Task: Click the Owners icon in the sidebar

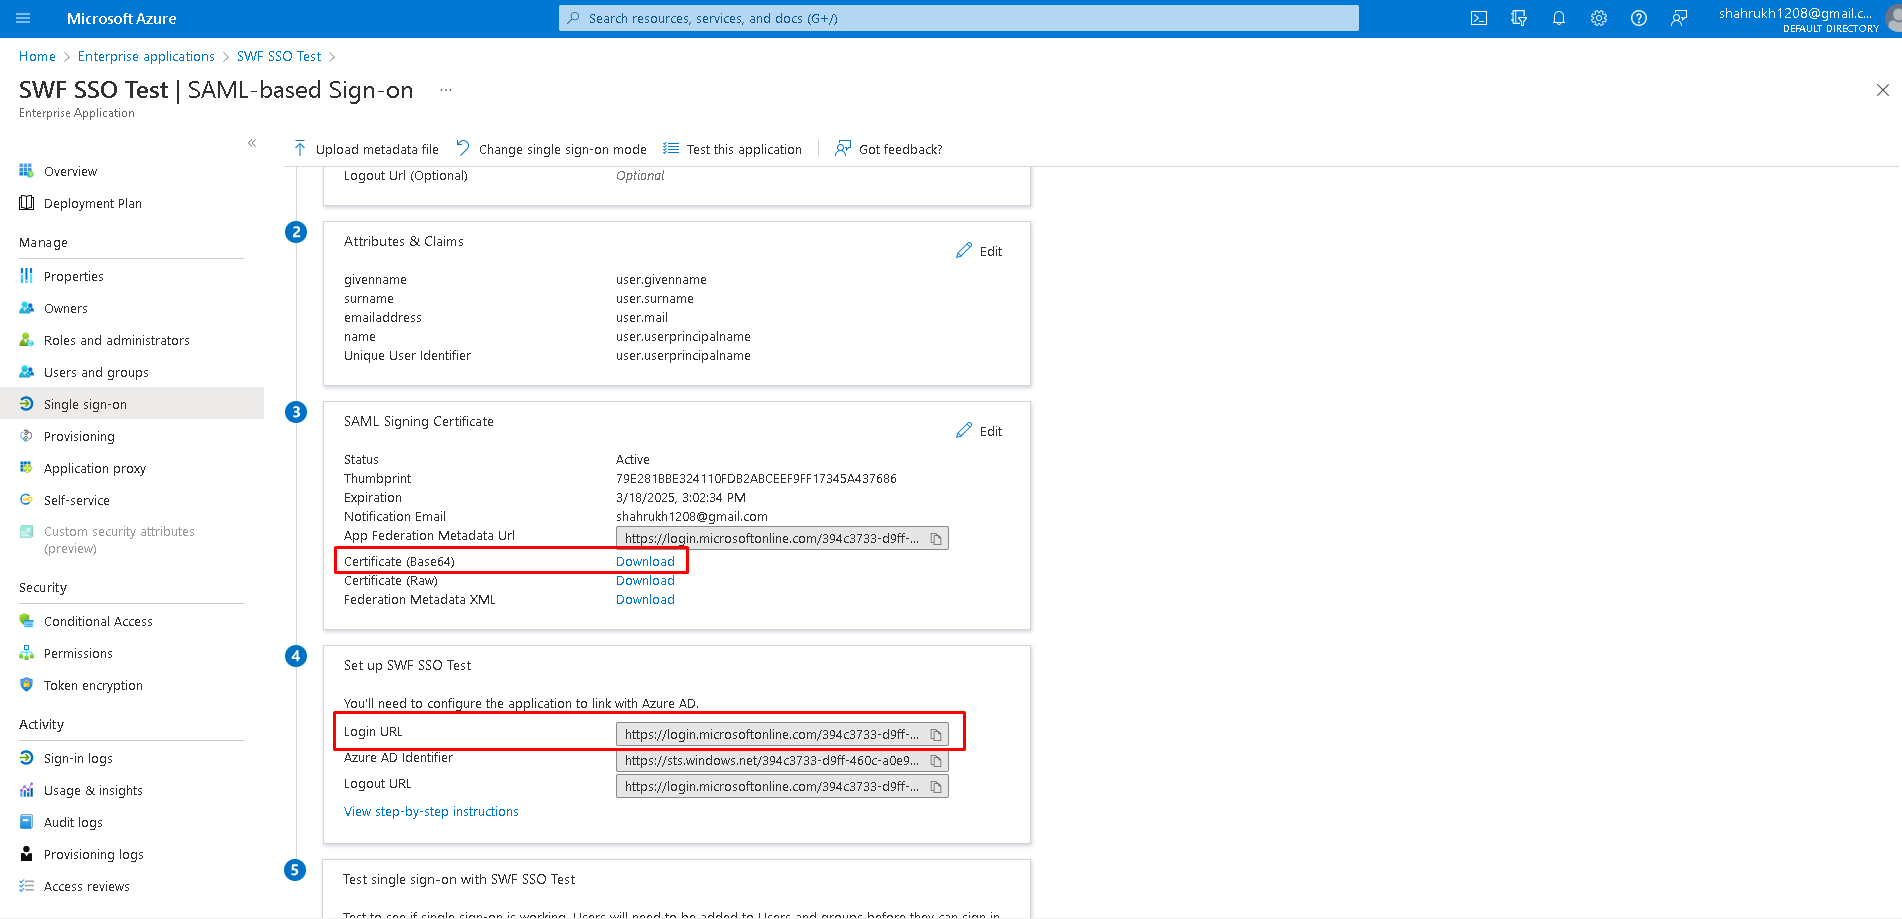Action: pos(27,308)
